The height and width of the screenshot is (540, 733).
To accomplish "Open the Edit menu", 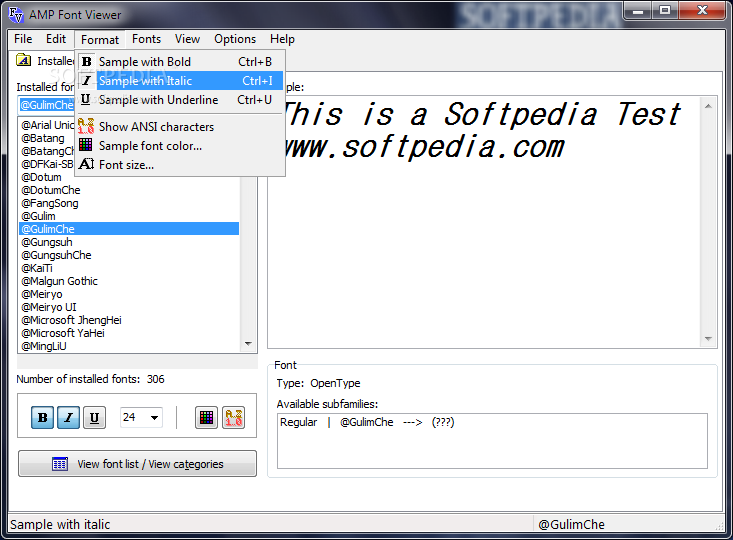I will point(56,39).
